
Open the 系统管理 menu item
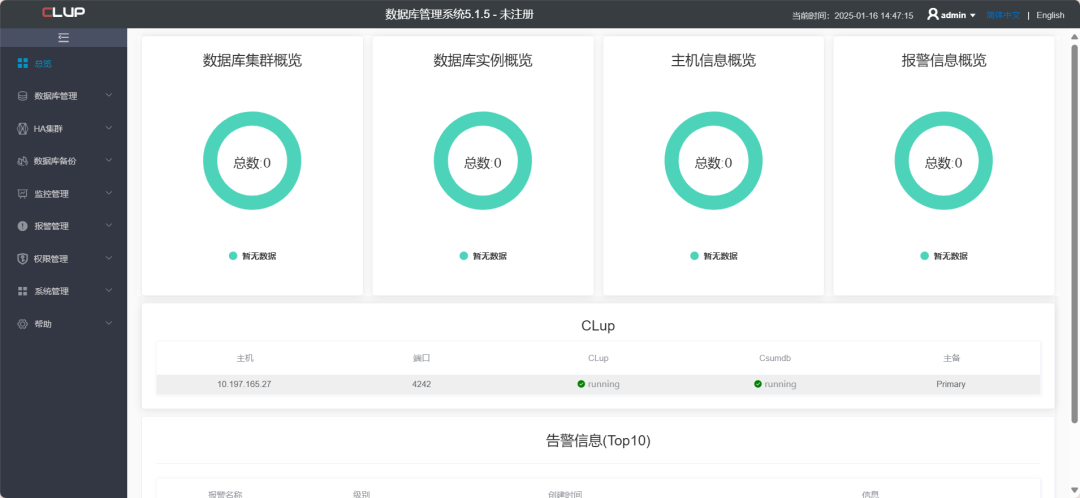pos(63,291)
